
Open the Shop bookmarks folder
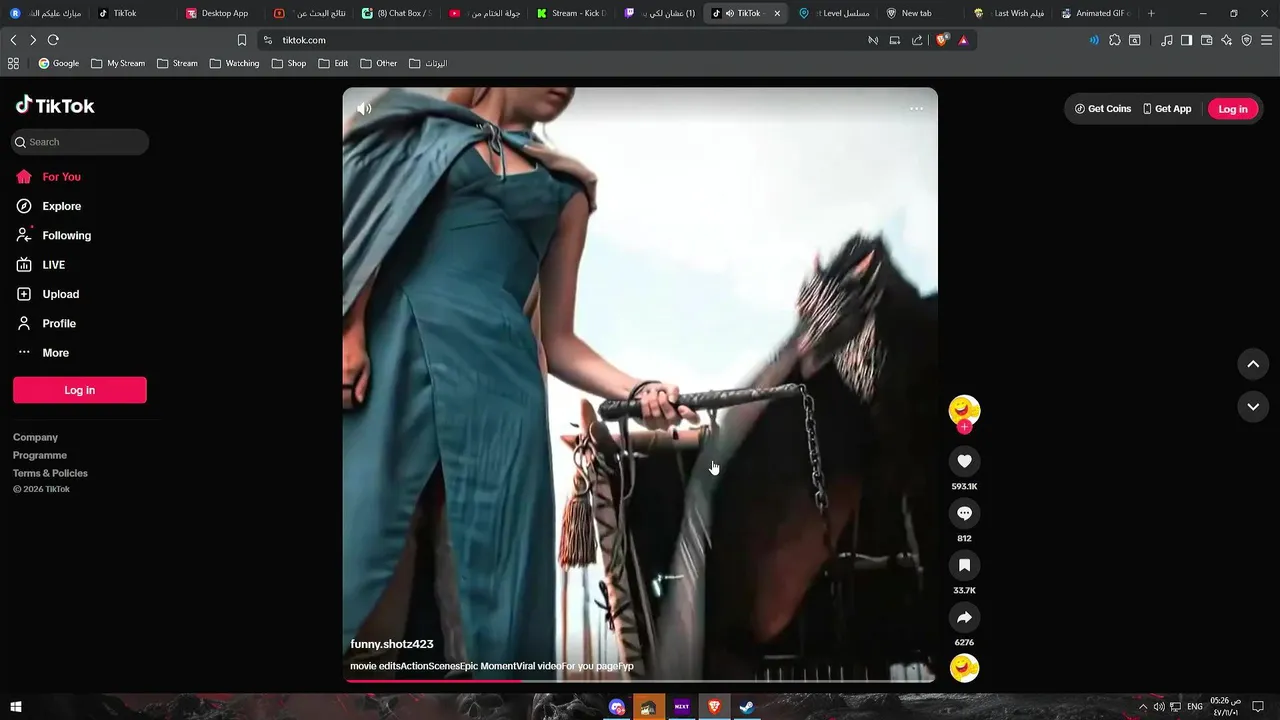[x=289, y=63]
